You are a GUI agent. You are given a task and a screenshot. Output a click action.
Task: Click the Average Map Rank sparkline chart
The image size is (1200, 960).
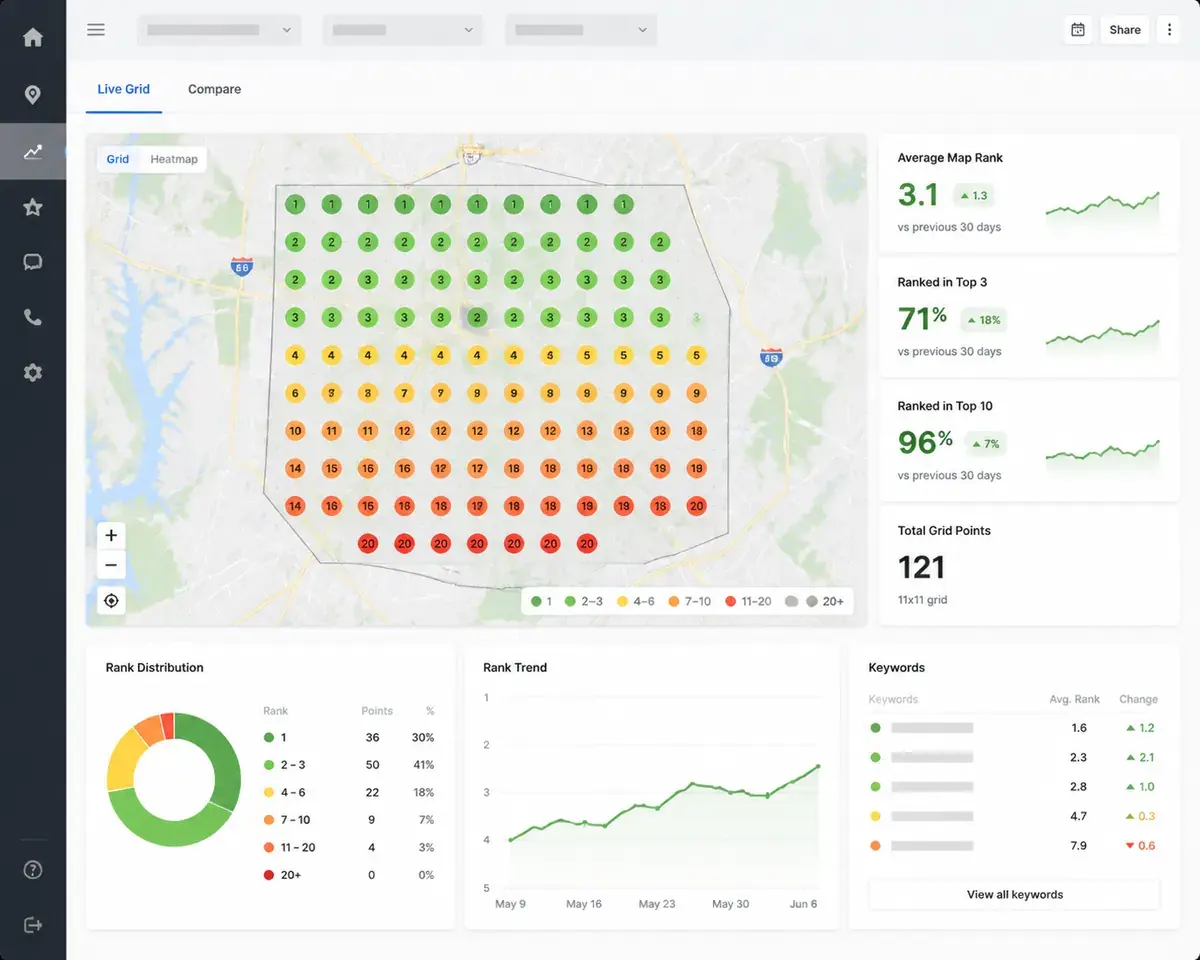[x=1102, y=209]
